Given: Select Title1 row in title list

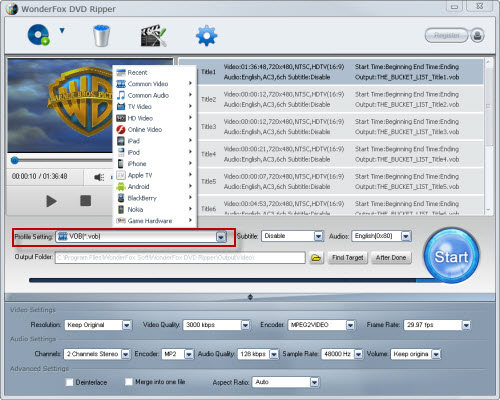Looking at the screenshot, I should (340, 72).
